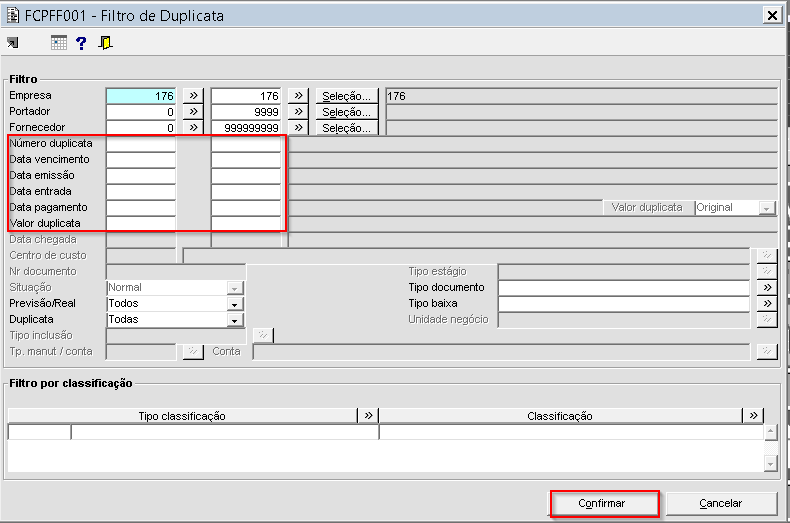Click first cell under Tipo classificação

(39, 432)
